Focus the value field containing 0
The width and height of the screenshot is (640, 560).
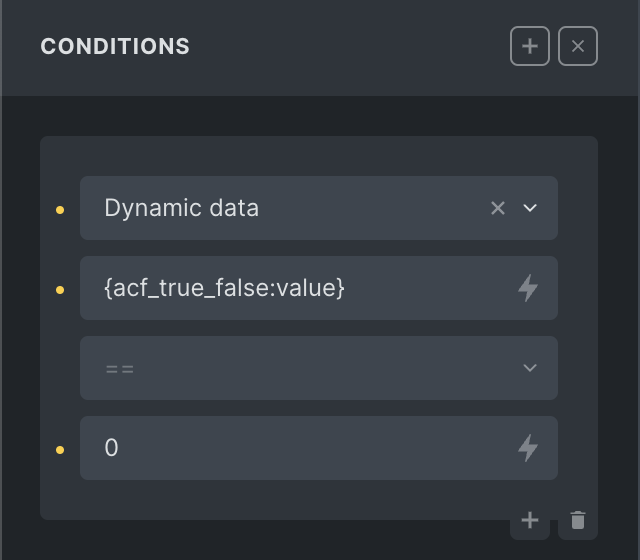pos(300,448)
